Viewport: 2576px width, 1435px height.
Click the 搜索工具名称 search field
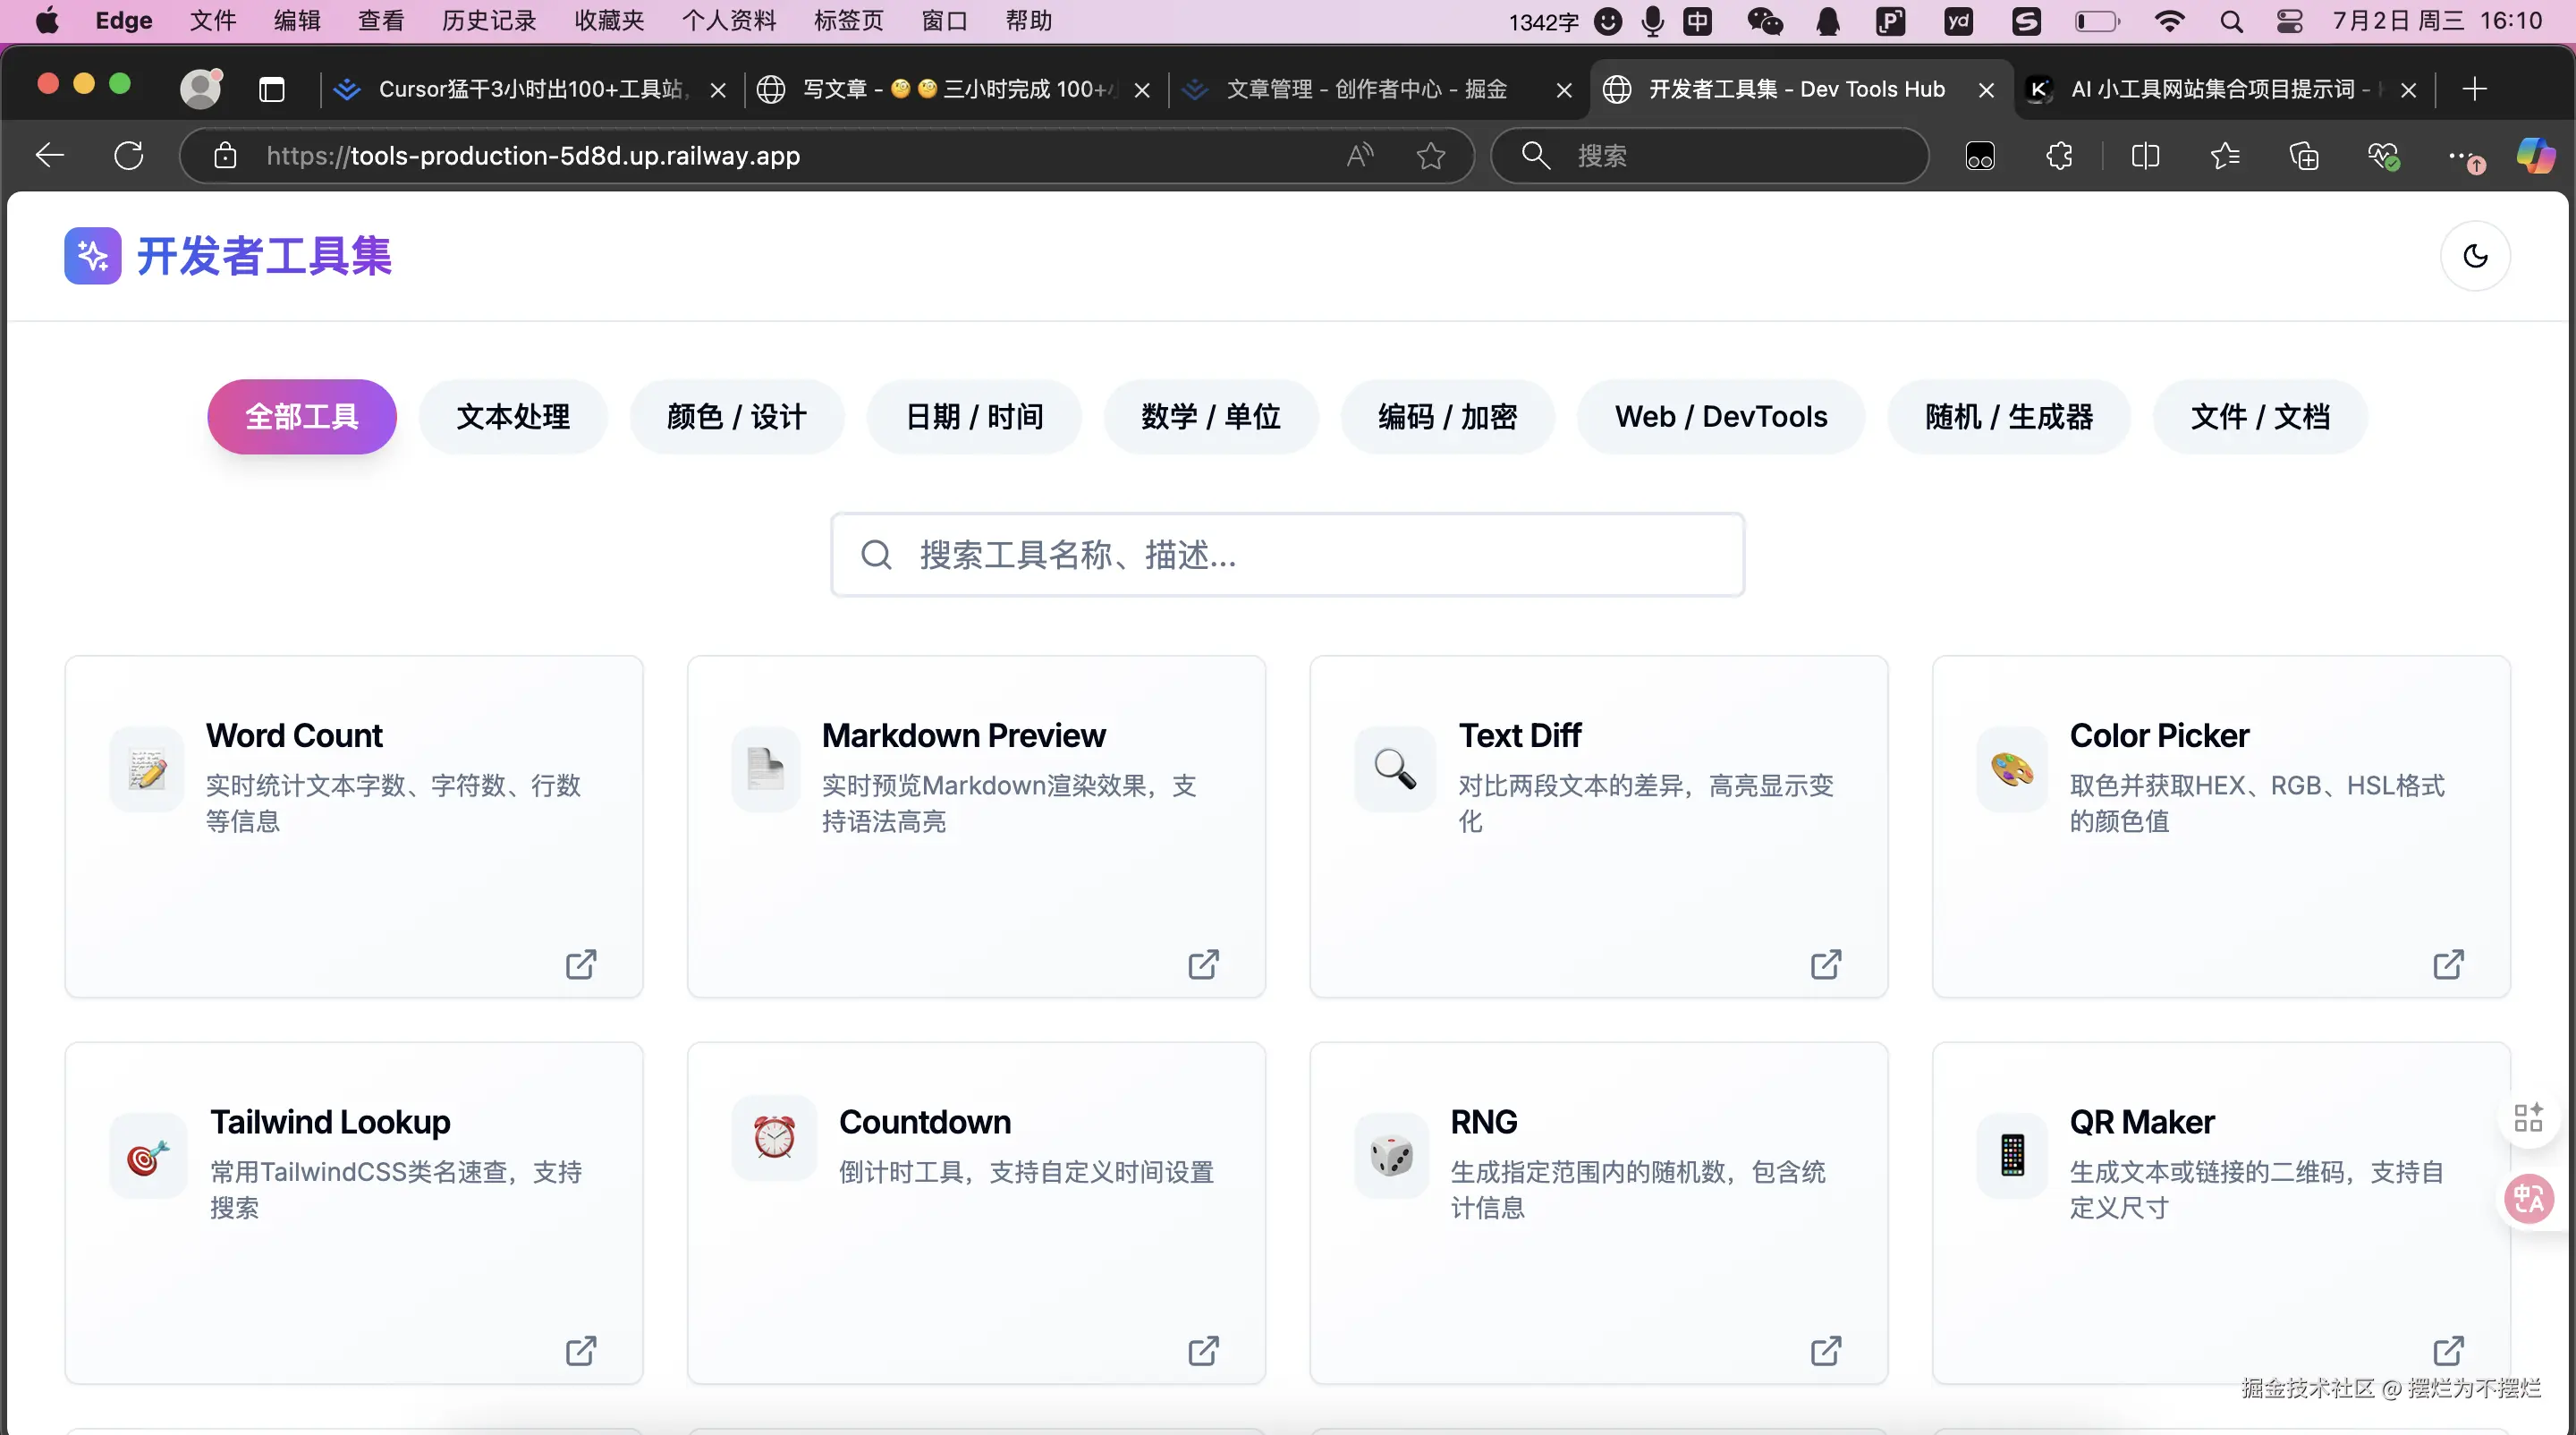pyautogui.click(x=1288, y=555)
